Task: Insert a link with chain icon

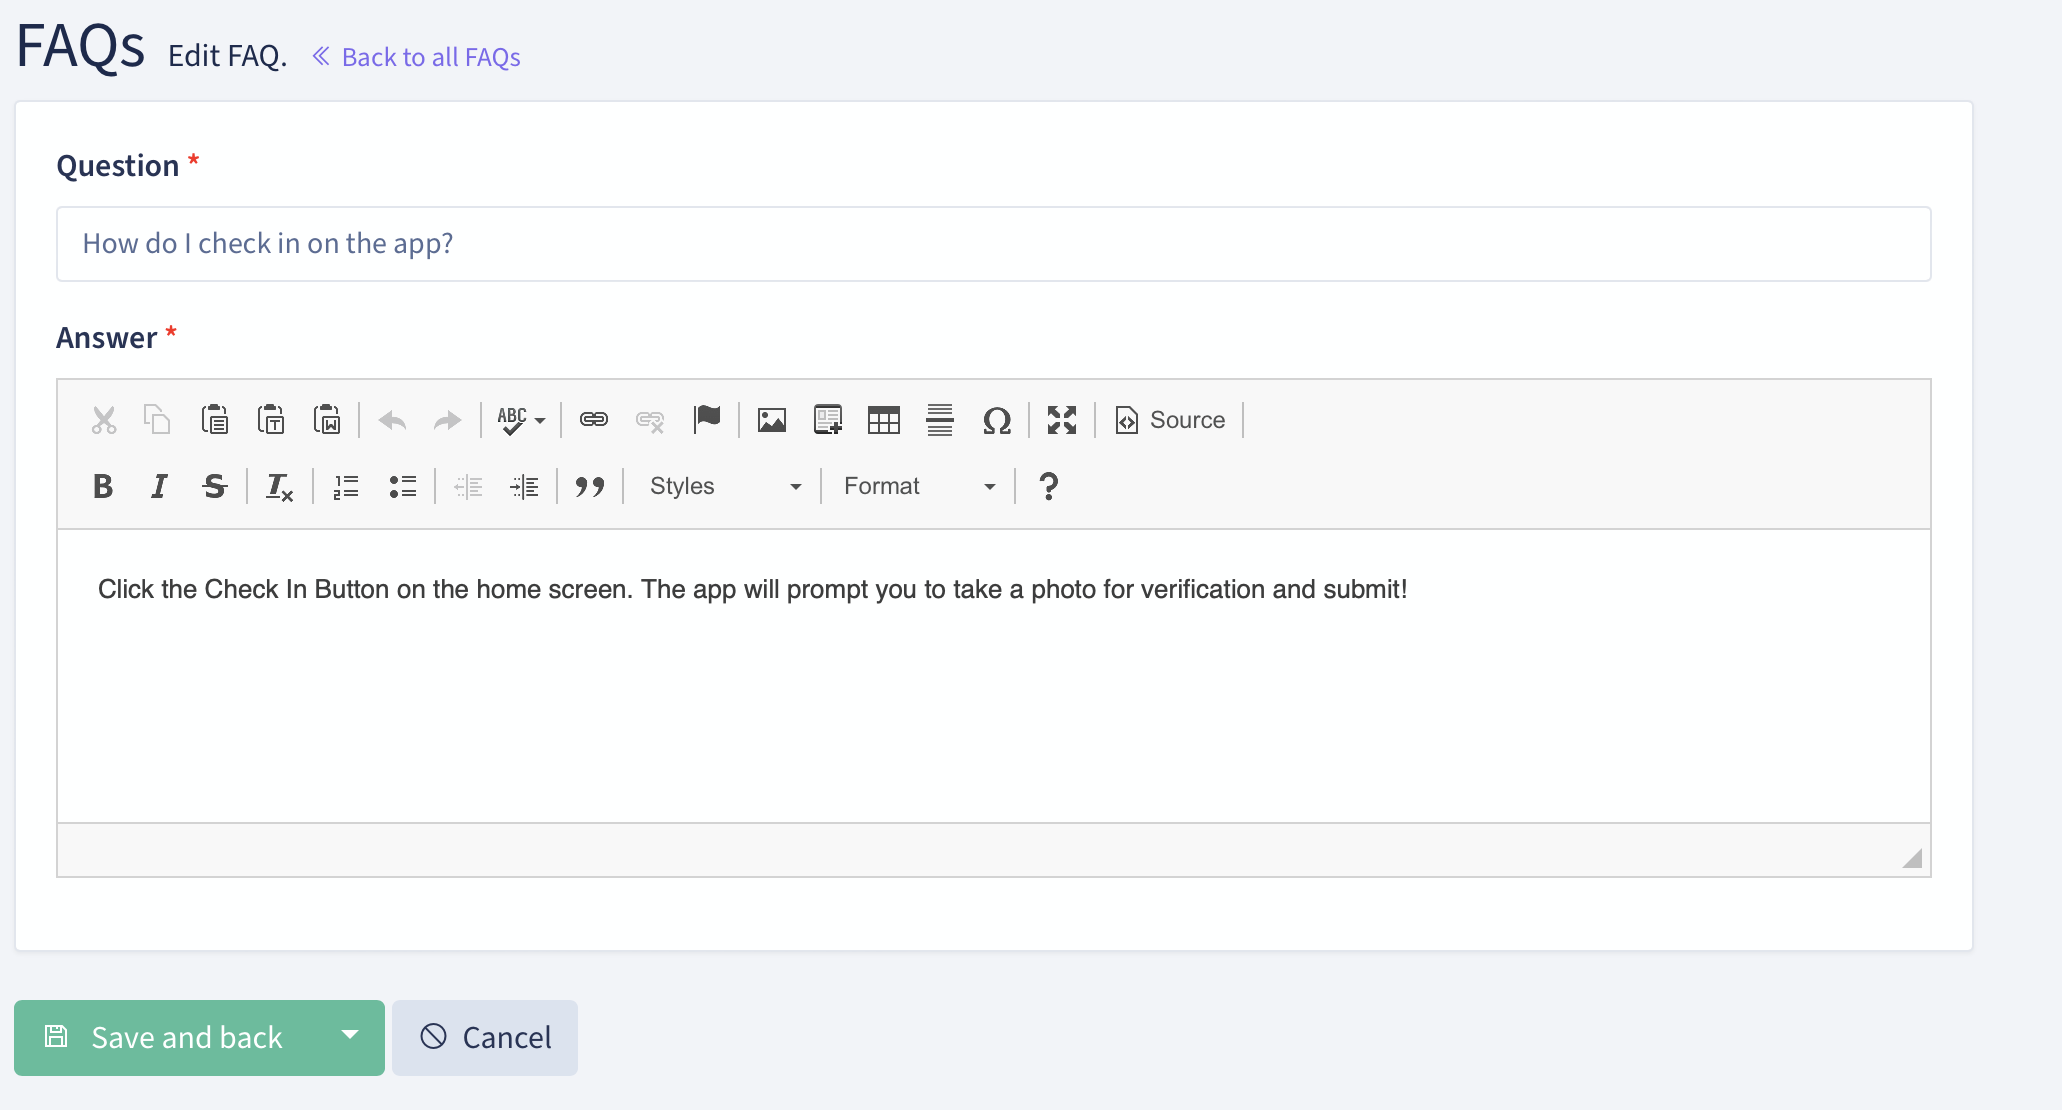Action: tap(594, 420)
